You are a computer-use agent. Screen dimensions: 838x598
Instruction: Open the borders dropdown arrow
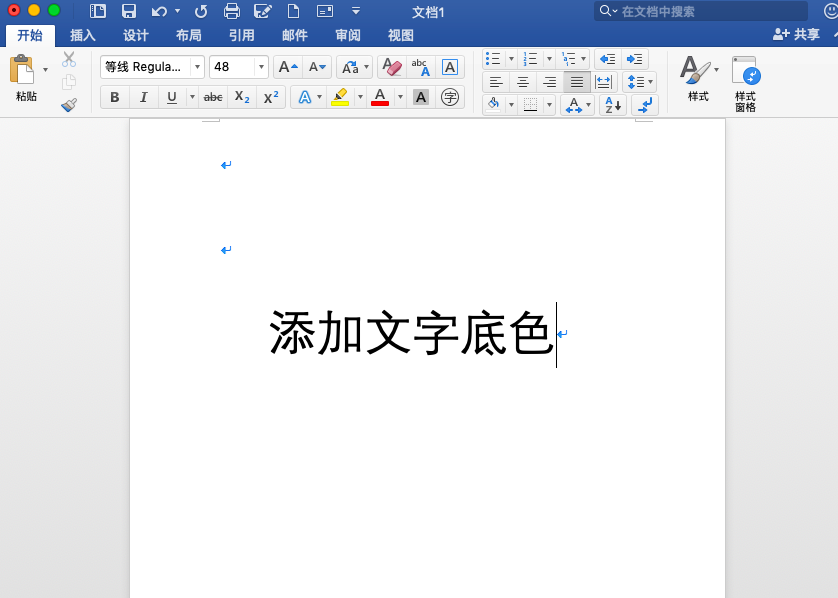pyautogui.click(x=549, y=105)
